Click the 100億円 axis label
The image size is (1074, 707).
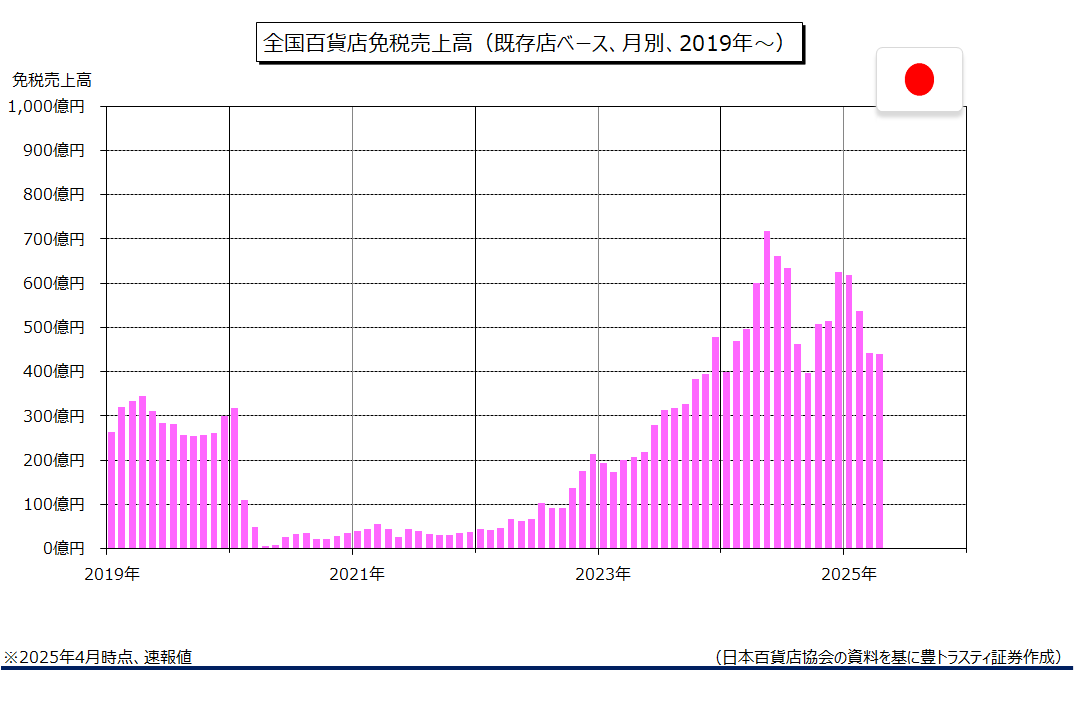click(53, 504)
